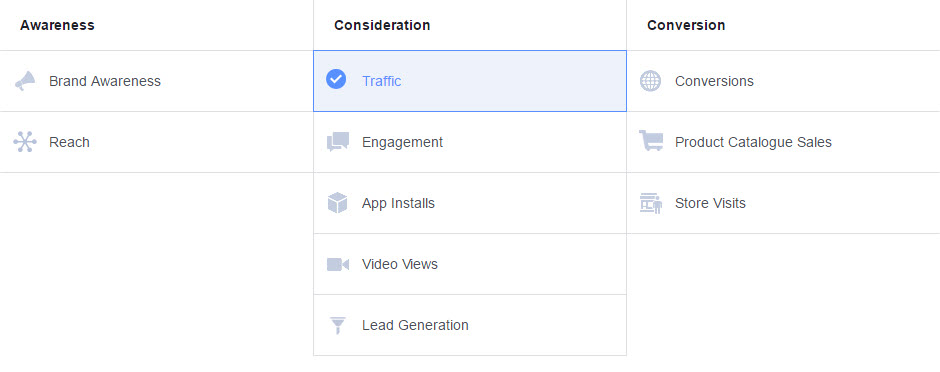Click the Reach network icon

[25, 142]
